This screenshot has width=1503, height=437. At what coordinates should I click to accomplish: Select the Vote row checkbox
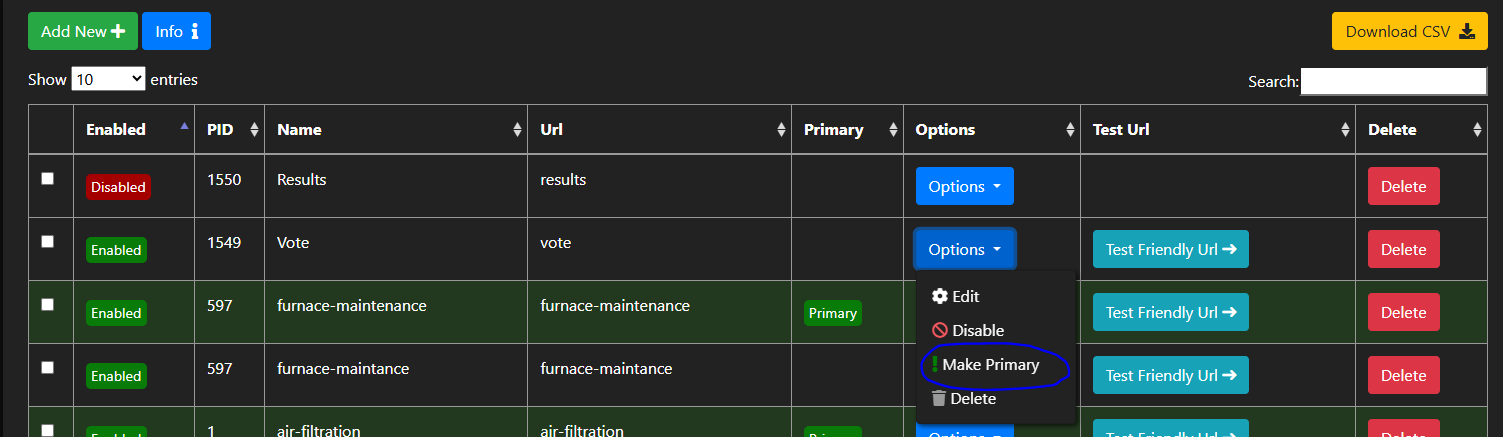point(47,242)
